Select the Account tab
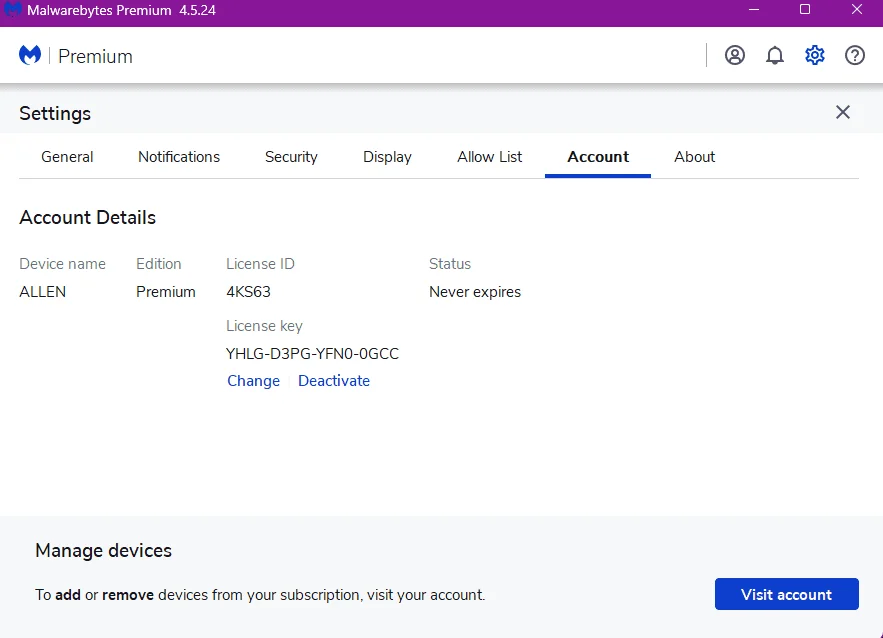 (x=597, y=157)
